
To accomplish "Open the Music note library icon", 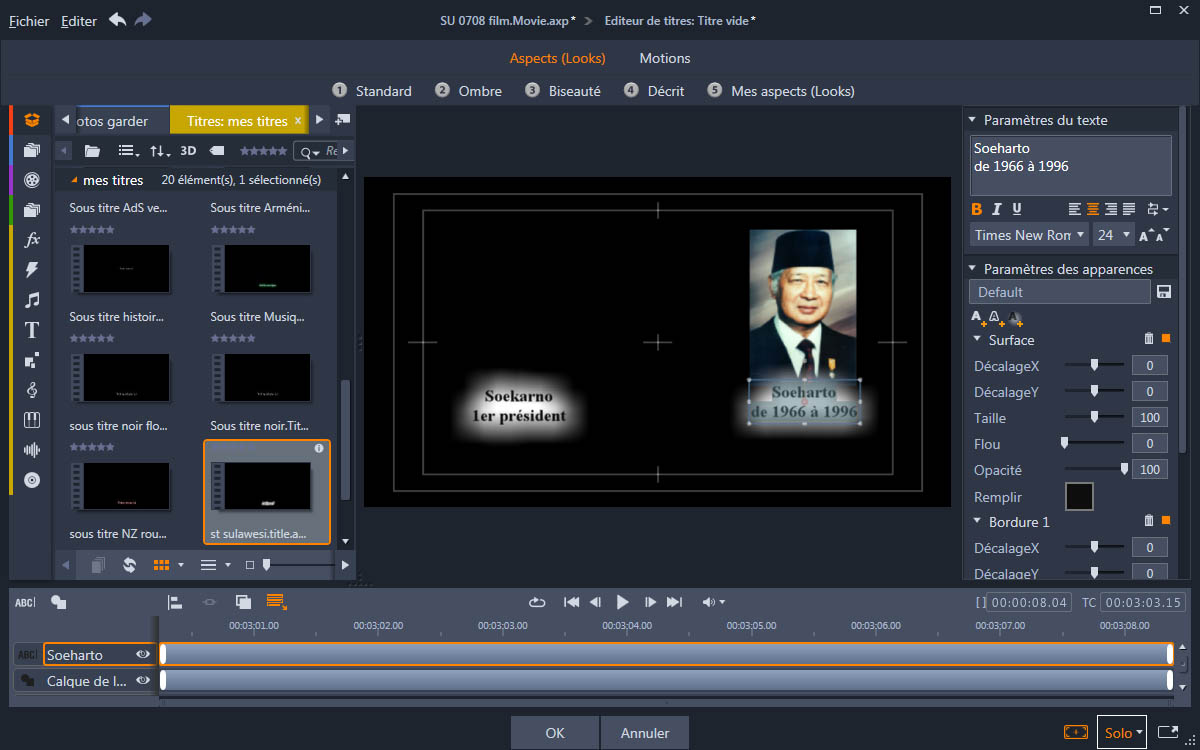I will pyautogui.click(x=32, y=300).
